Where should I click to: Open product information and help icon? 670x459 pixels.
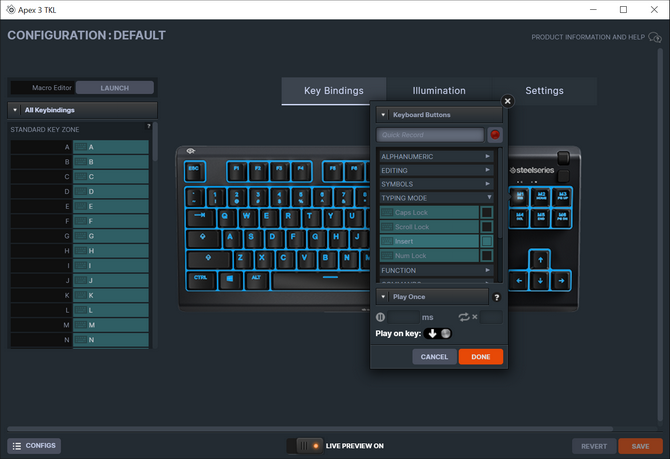pyautogui.click(x=655, y=37)
